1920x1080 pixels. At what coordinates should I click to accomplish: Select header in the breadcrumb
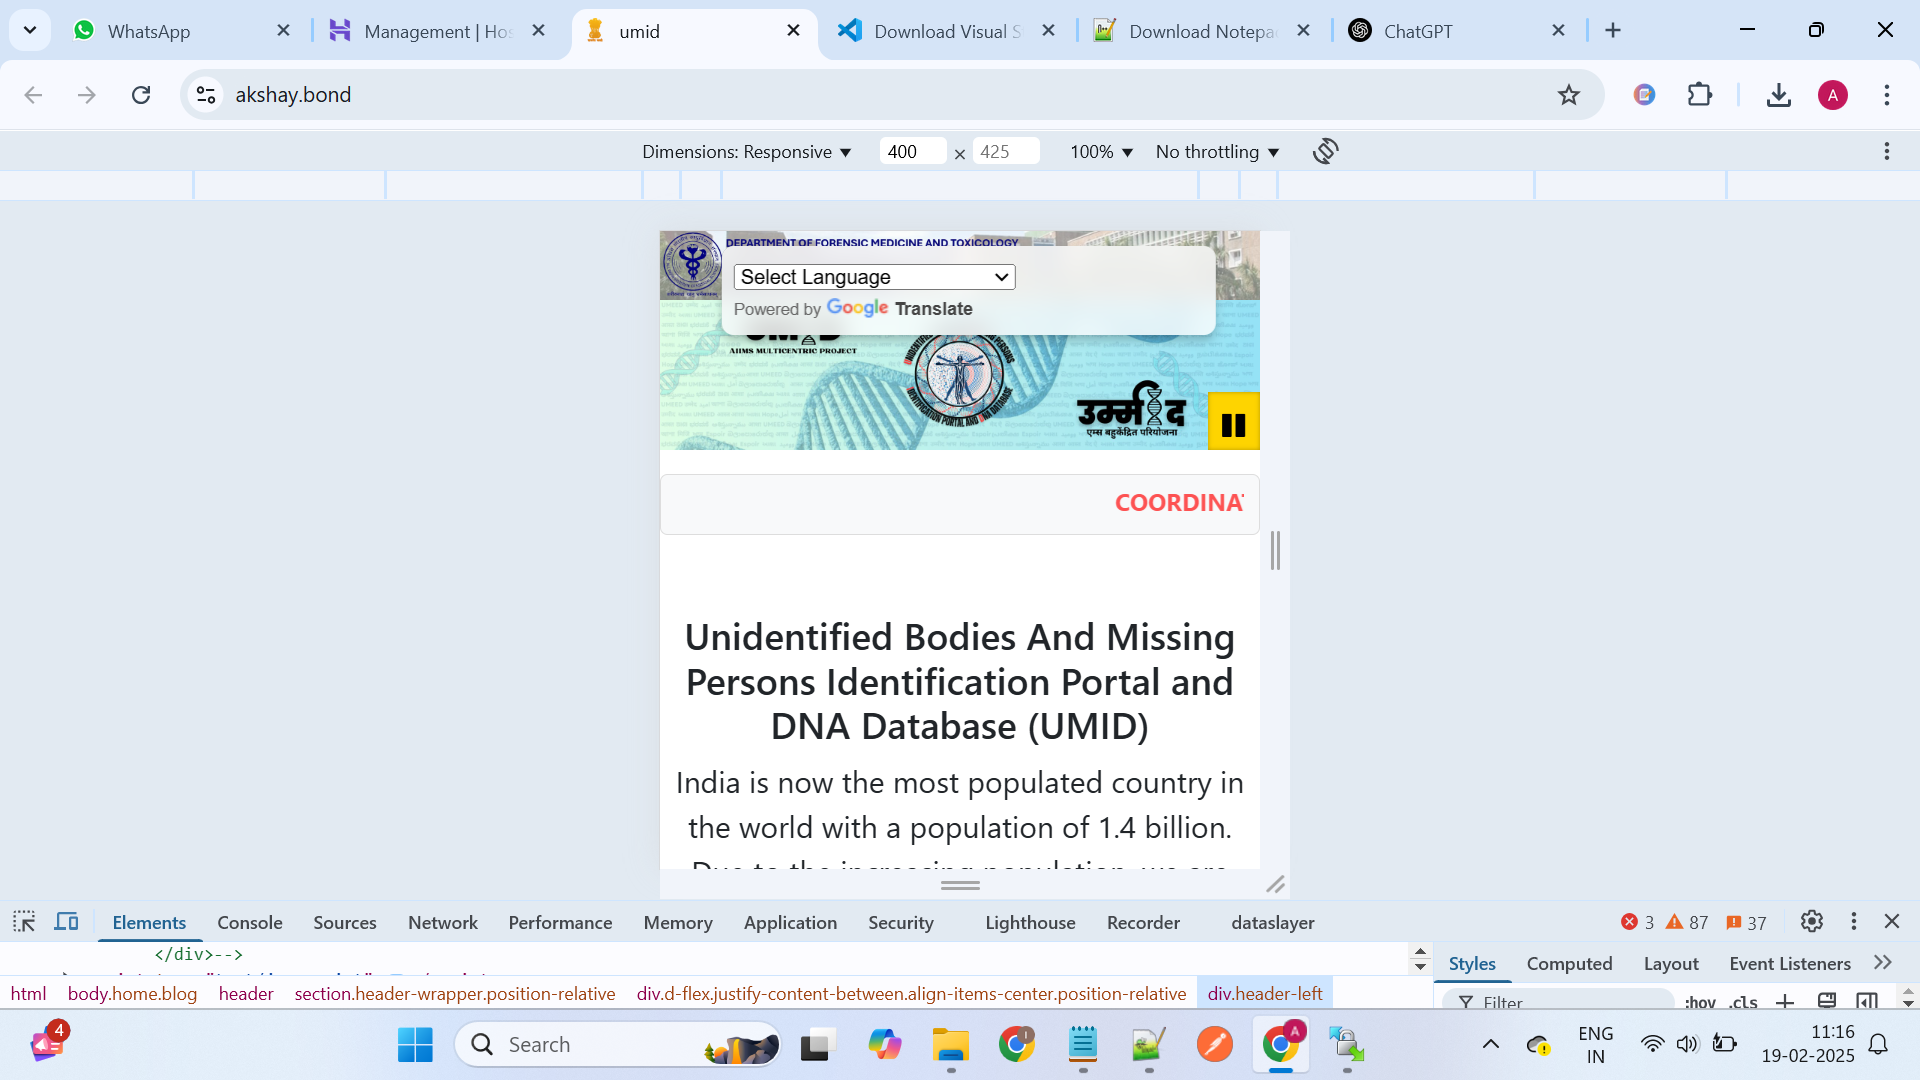click(x=246, y=994)
